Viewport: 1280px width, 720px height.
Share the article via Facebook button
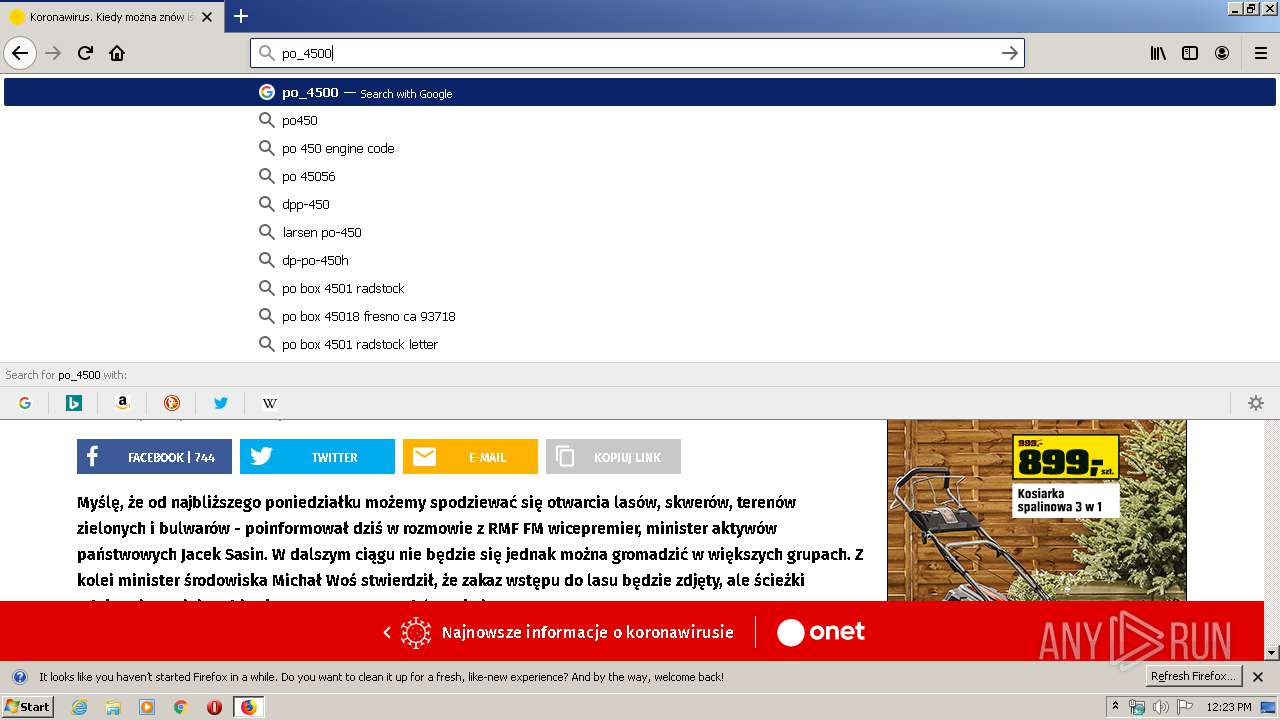(154, 456)
